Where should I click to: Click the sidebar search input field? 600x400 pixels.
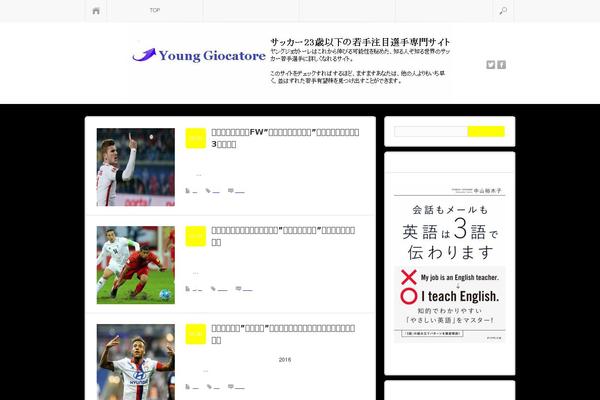coord(431,131)
